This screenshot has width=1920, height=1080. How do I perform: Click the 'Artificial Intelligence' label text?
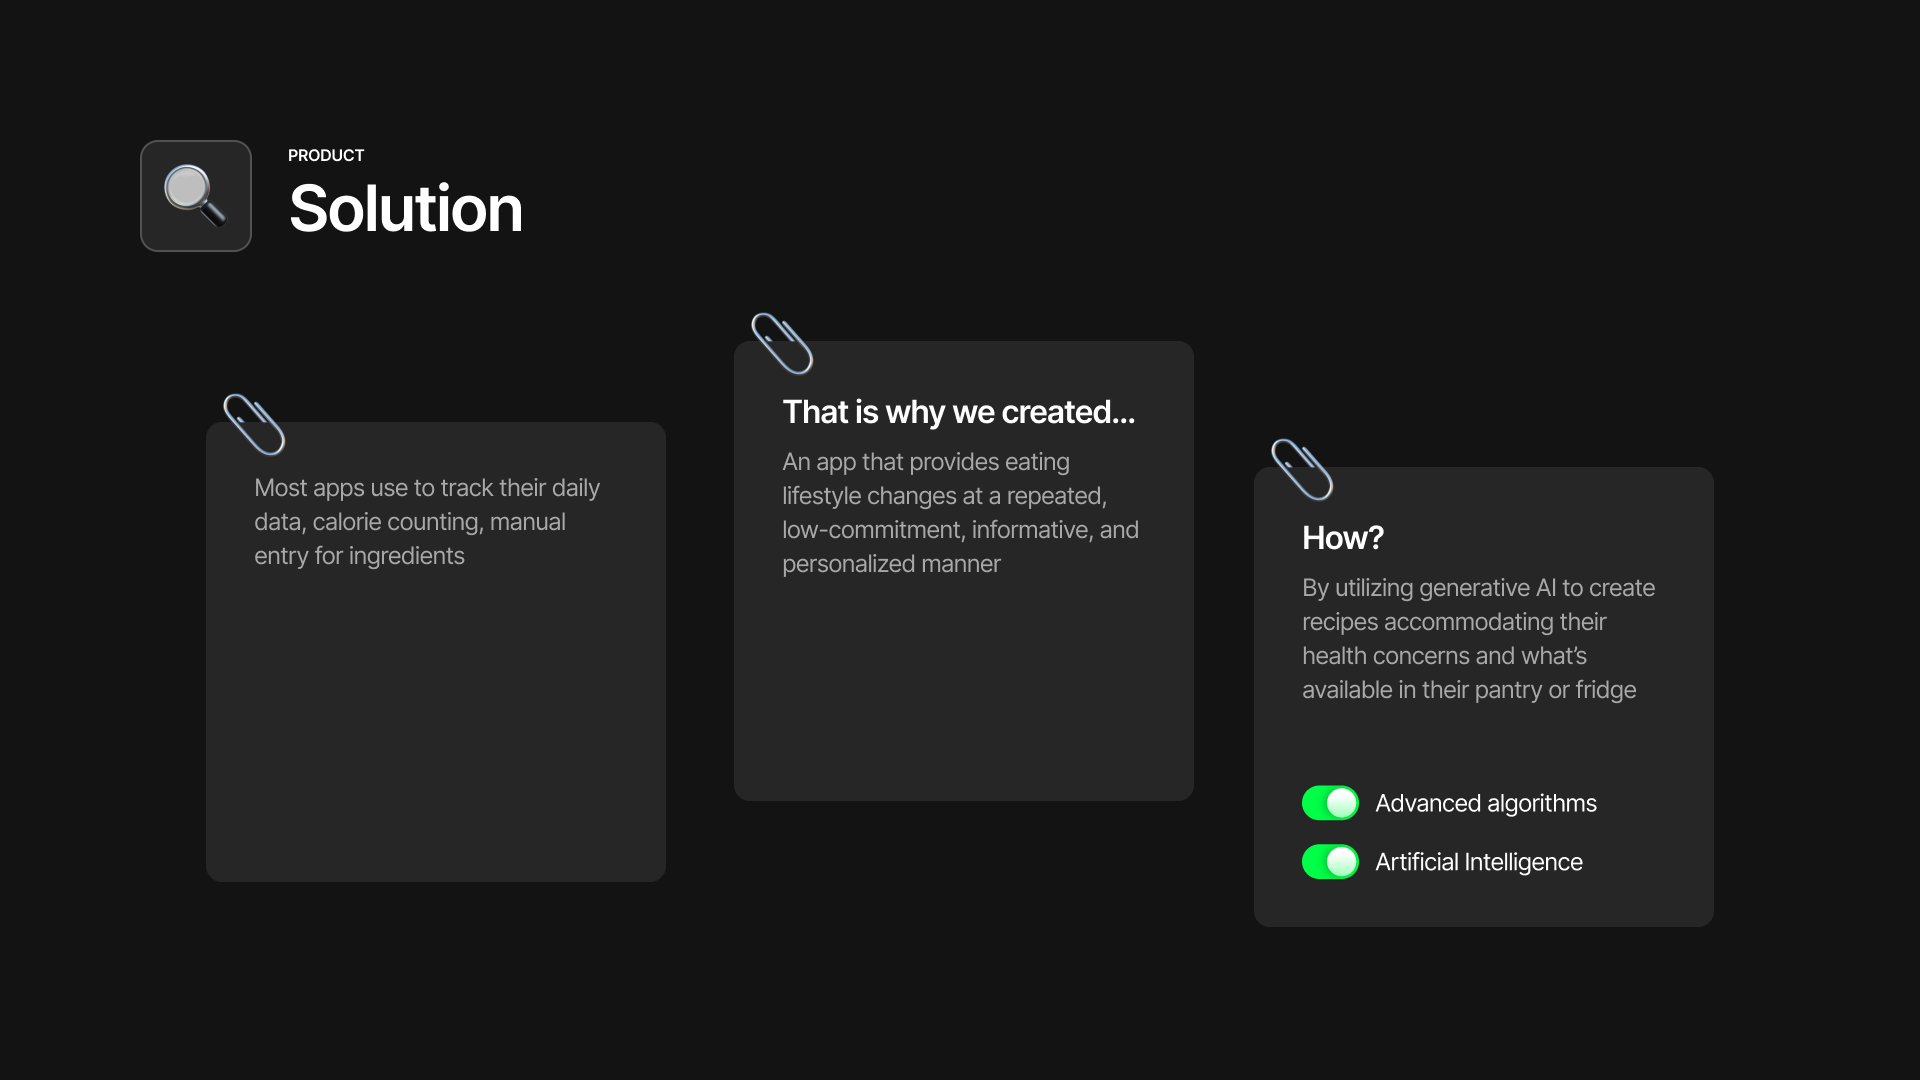click(1478, 862)
